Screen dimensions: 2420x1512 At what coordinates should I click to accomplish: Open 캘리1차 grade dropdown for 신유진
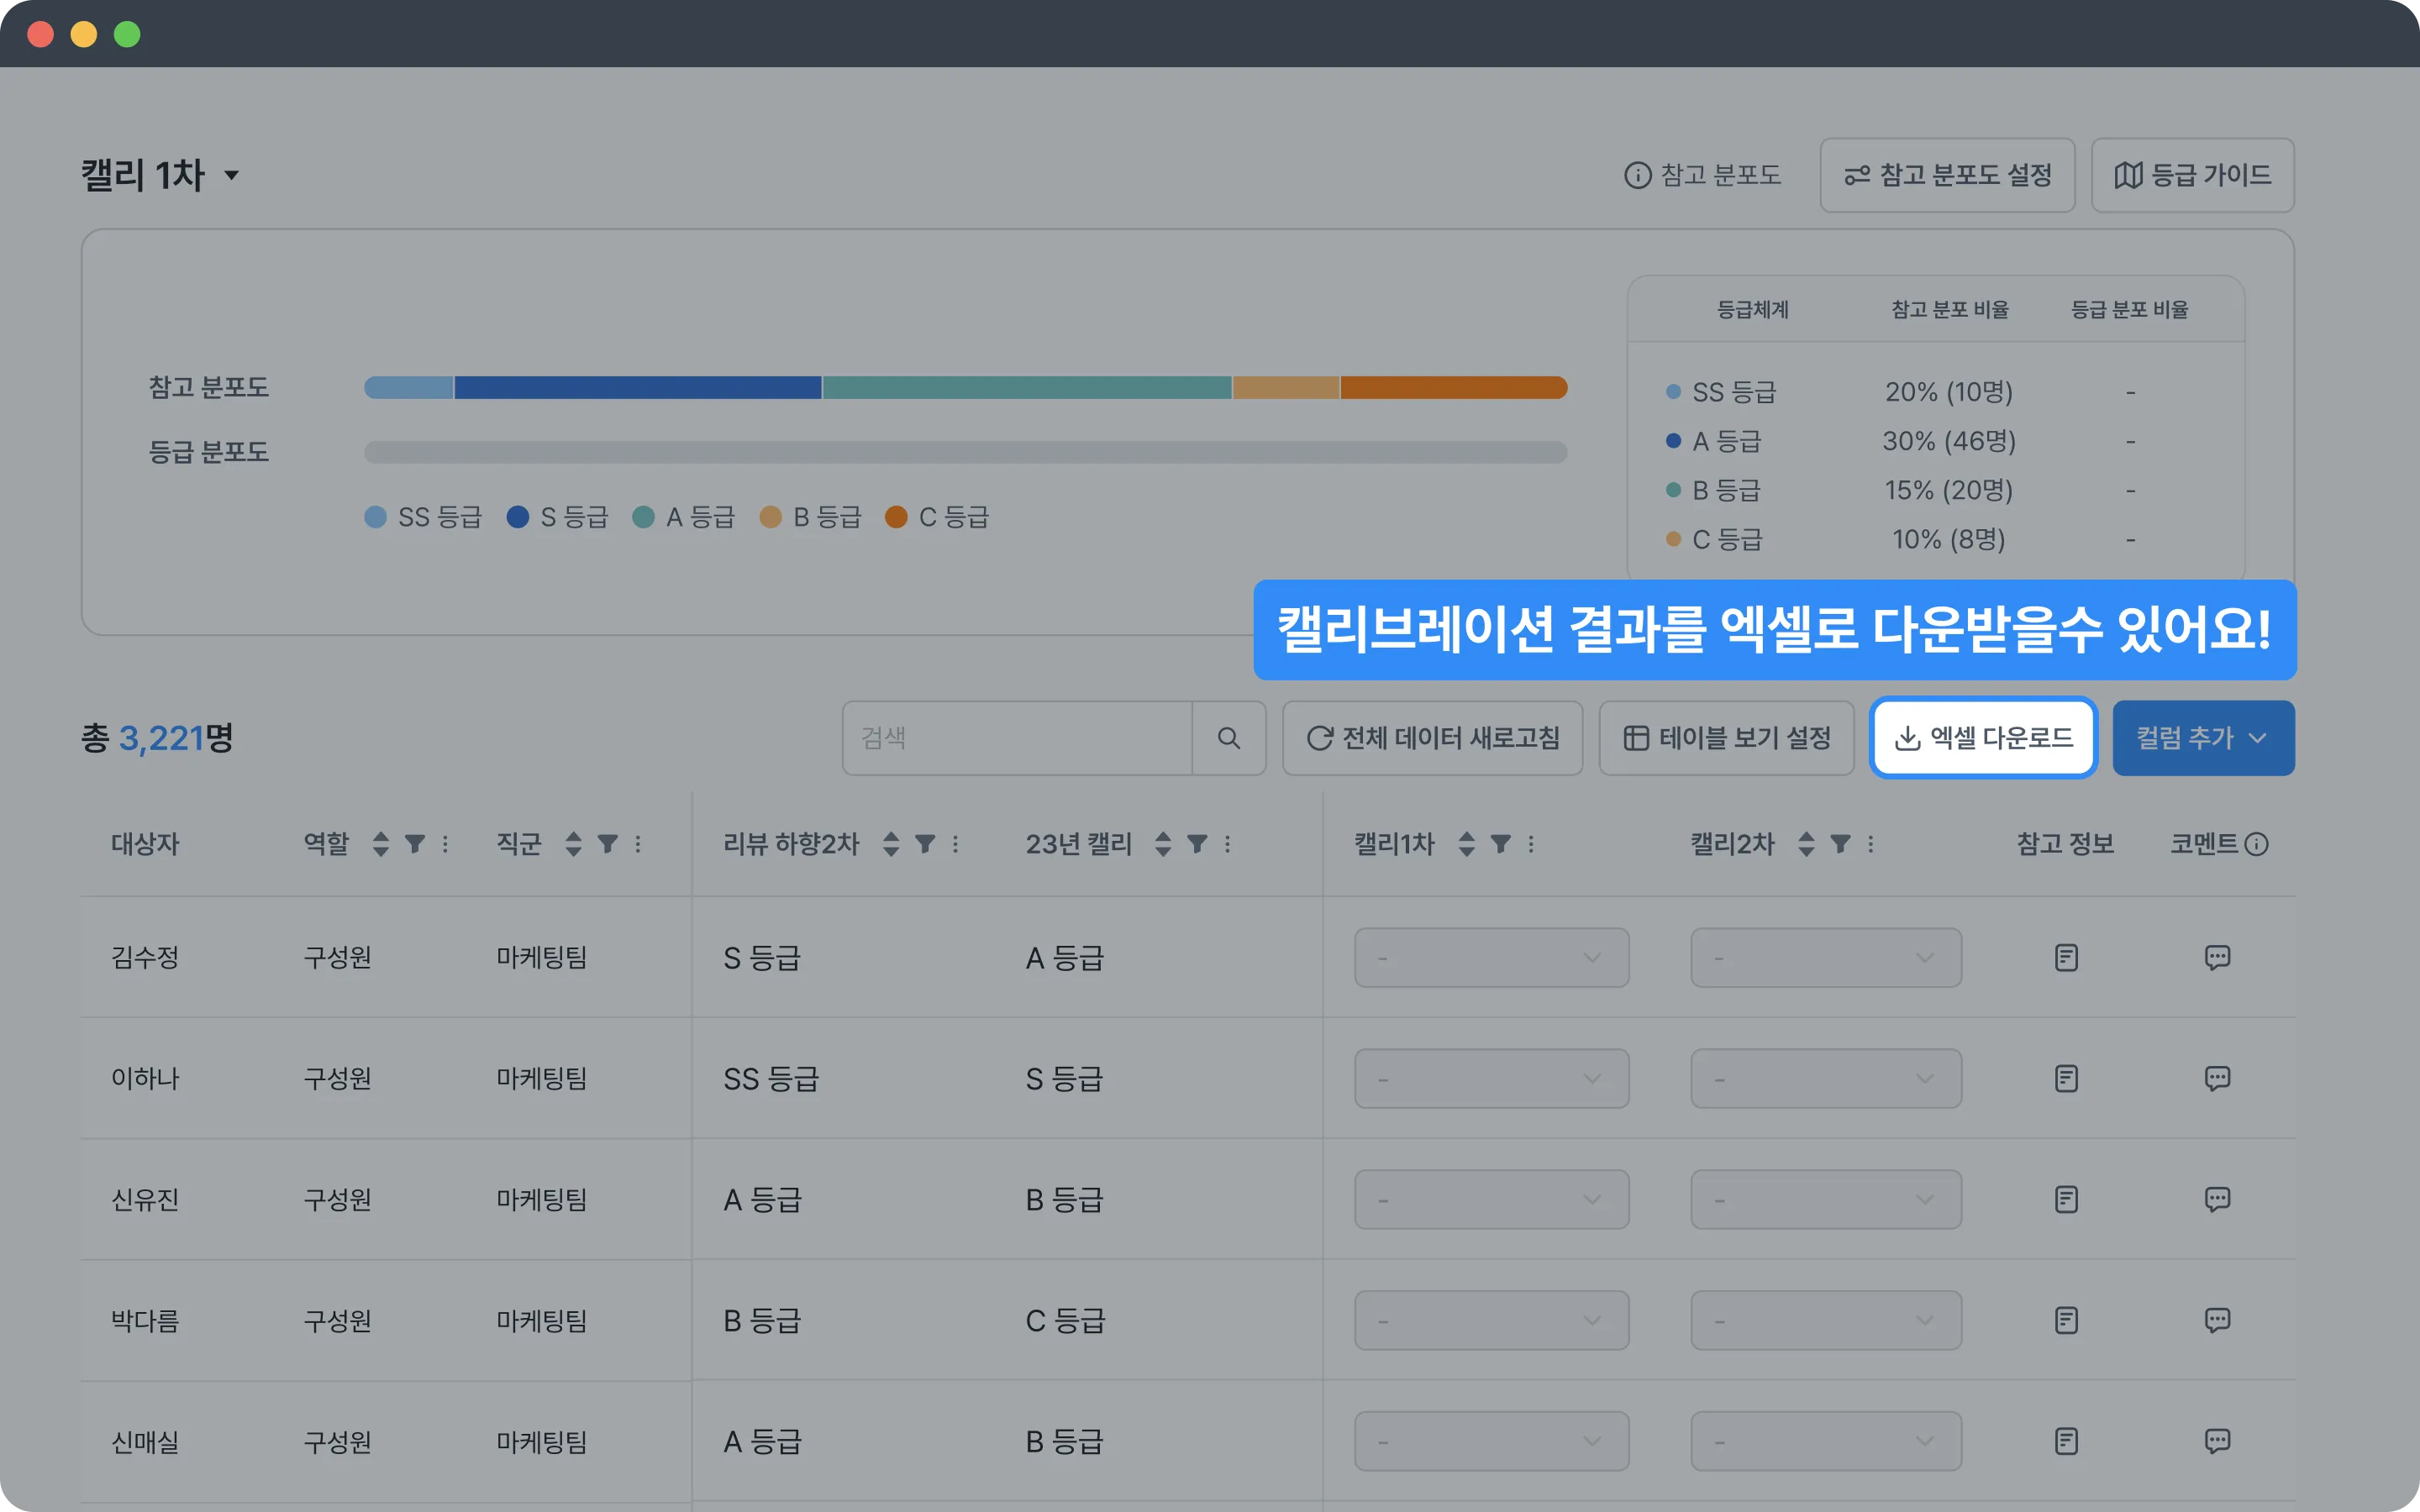coord(1491,1199)
